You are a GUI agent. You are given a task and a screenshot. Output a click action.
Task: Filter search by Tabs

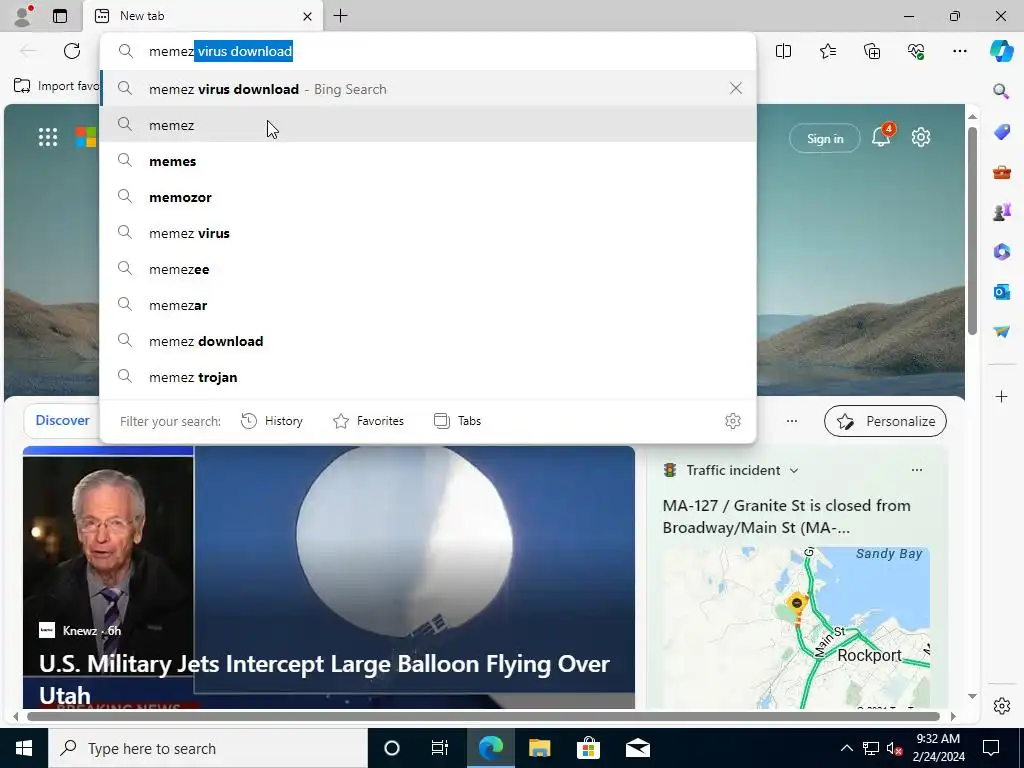457,421
